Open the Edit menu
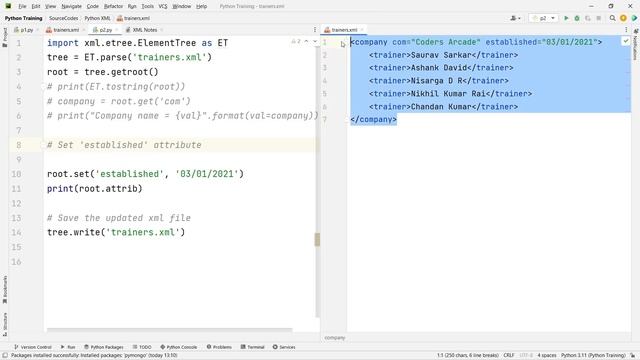640x360 pixels. 36,6
